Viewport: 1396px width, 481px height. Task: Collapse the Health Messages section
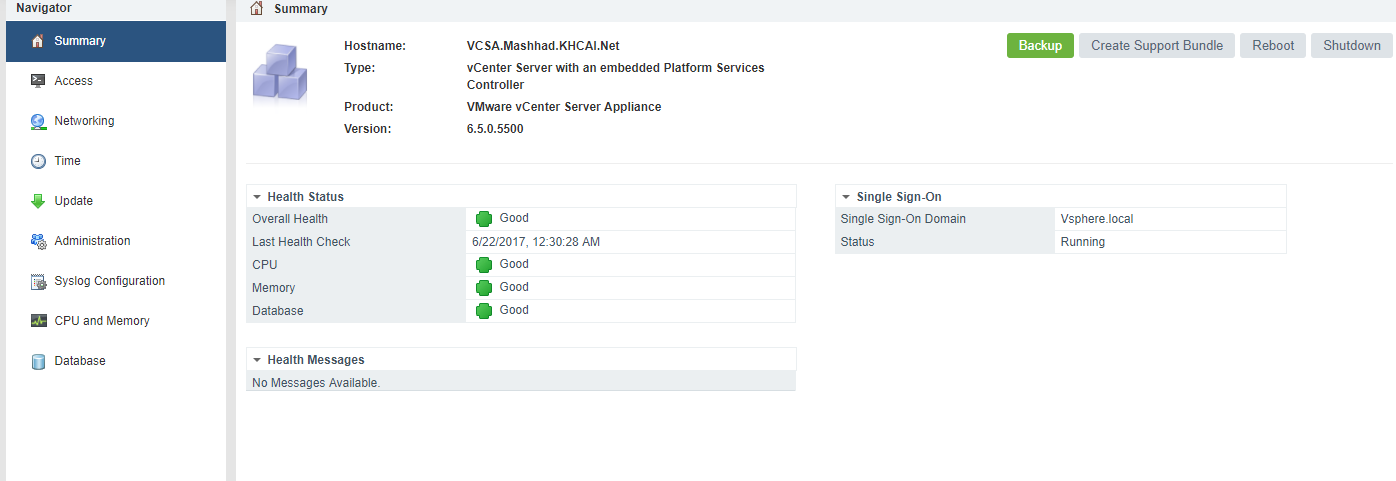[x=257, y=360]
